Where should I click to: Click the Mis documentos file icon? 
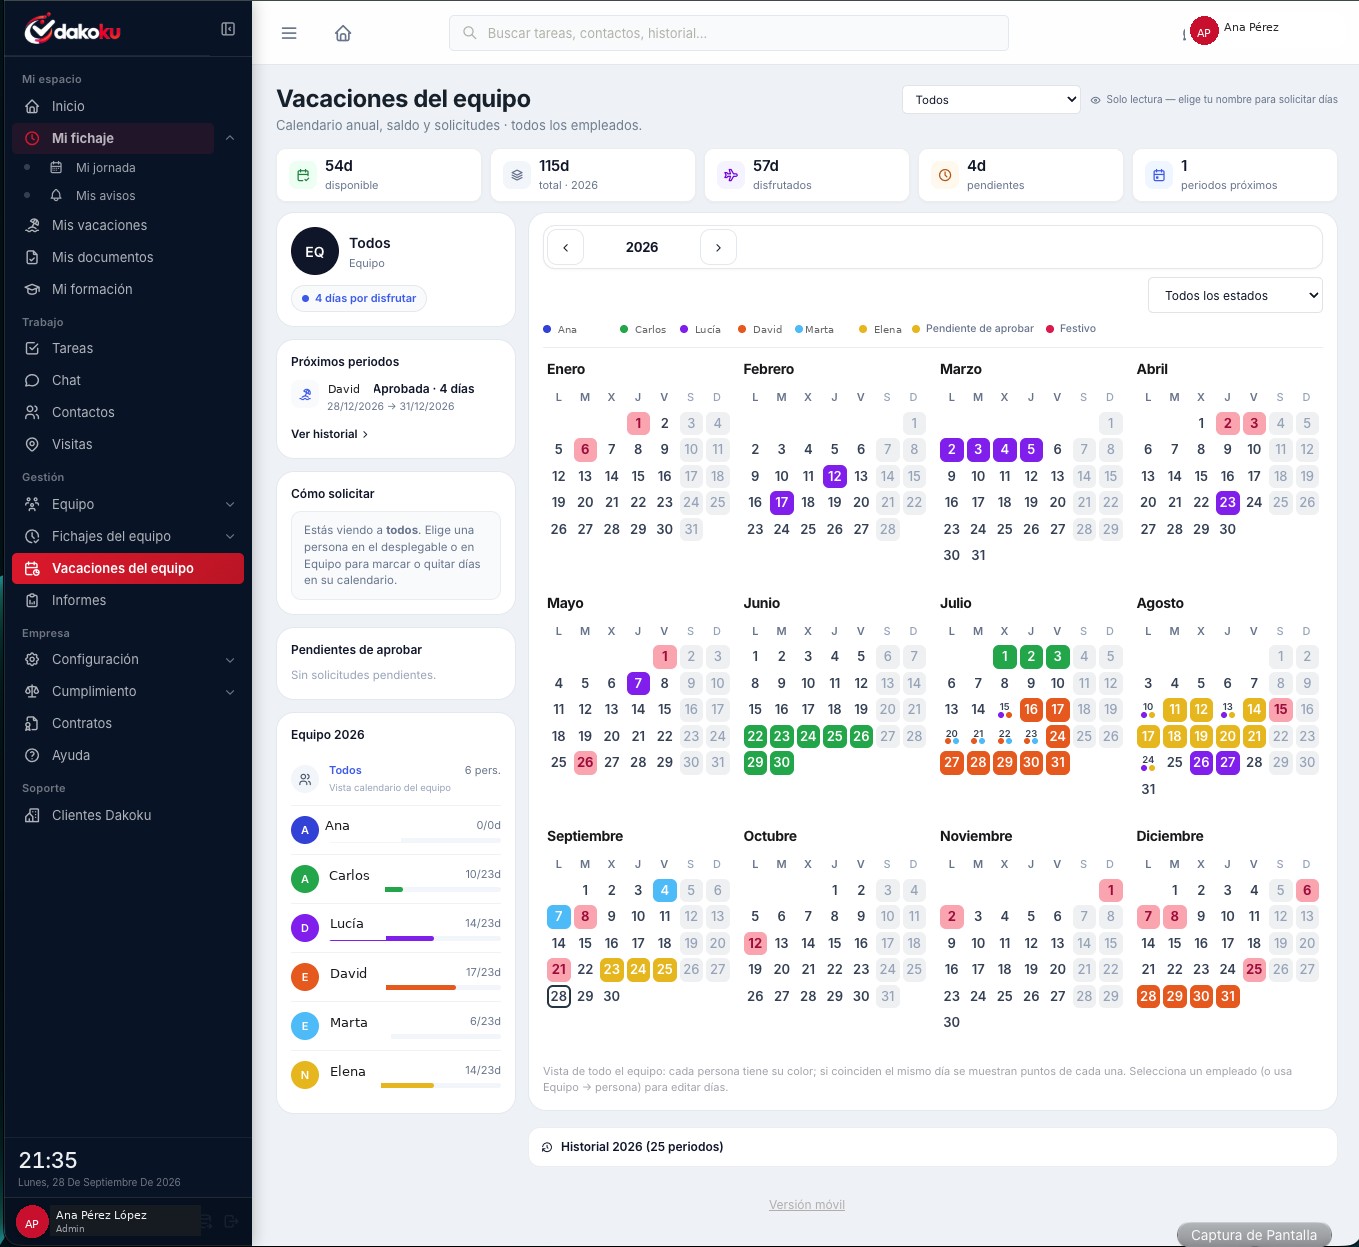[32, 257]
